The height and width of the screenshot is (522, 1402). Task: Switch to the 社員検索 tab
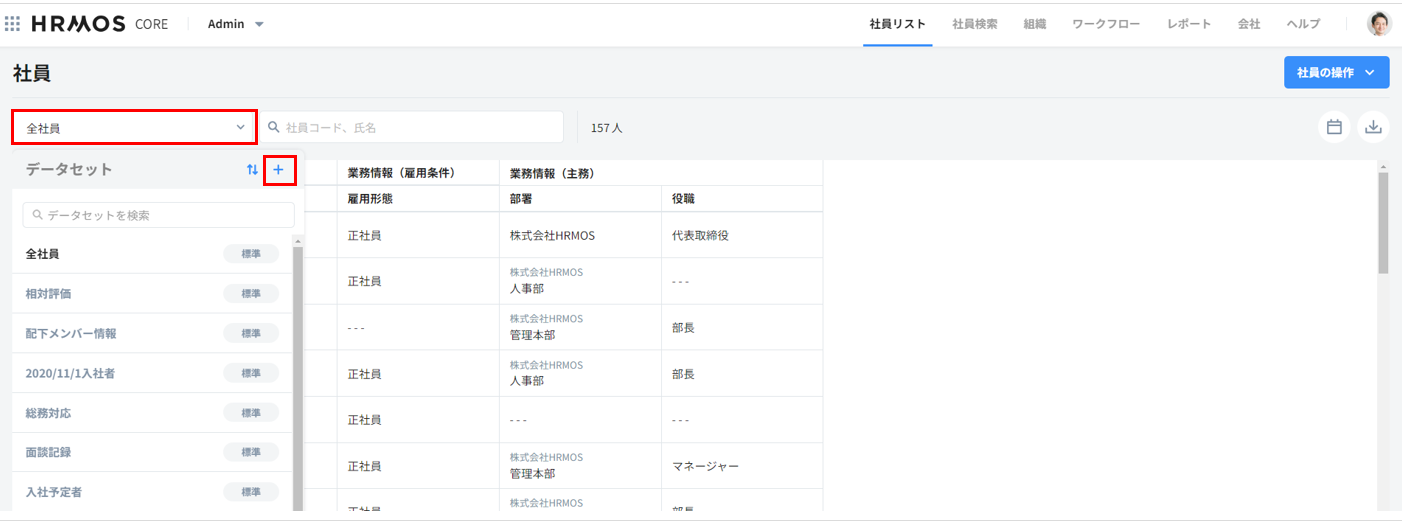(974, 24)
